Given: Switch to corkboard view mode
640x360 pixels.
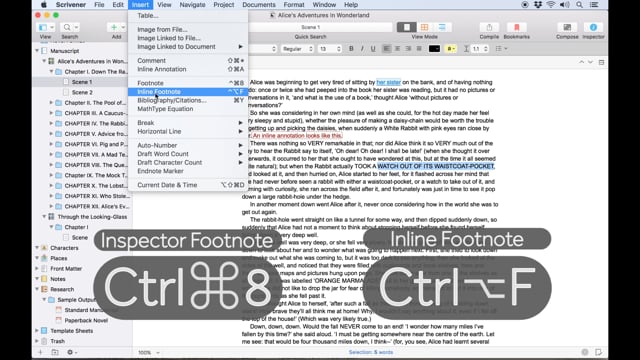Looking at the screenshot, I should coord(424,27).
